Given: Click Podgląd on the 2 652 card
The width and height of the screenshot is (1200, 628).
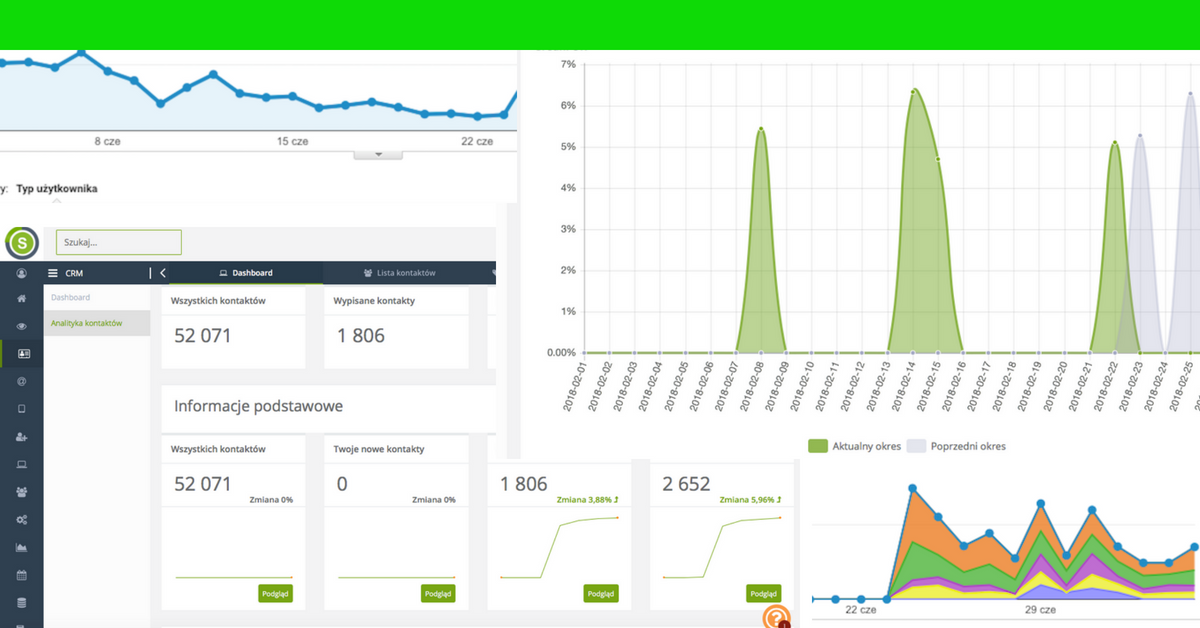Looking at the screenshot, I should point(763,593).
